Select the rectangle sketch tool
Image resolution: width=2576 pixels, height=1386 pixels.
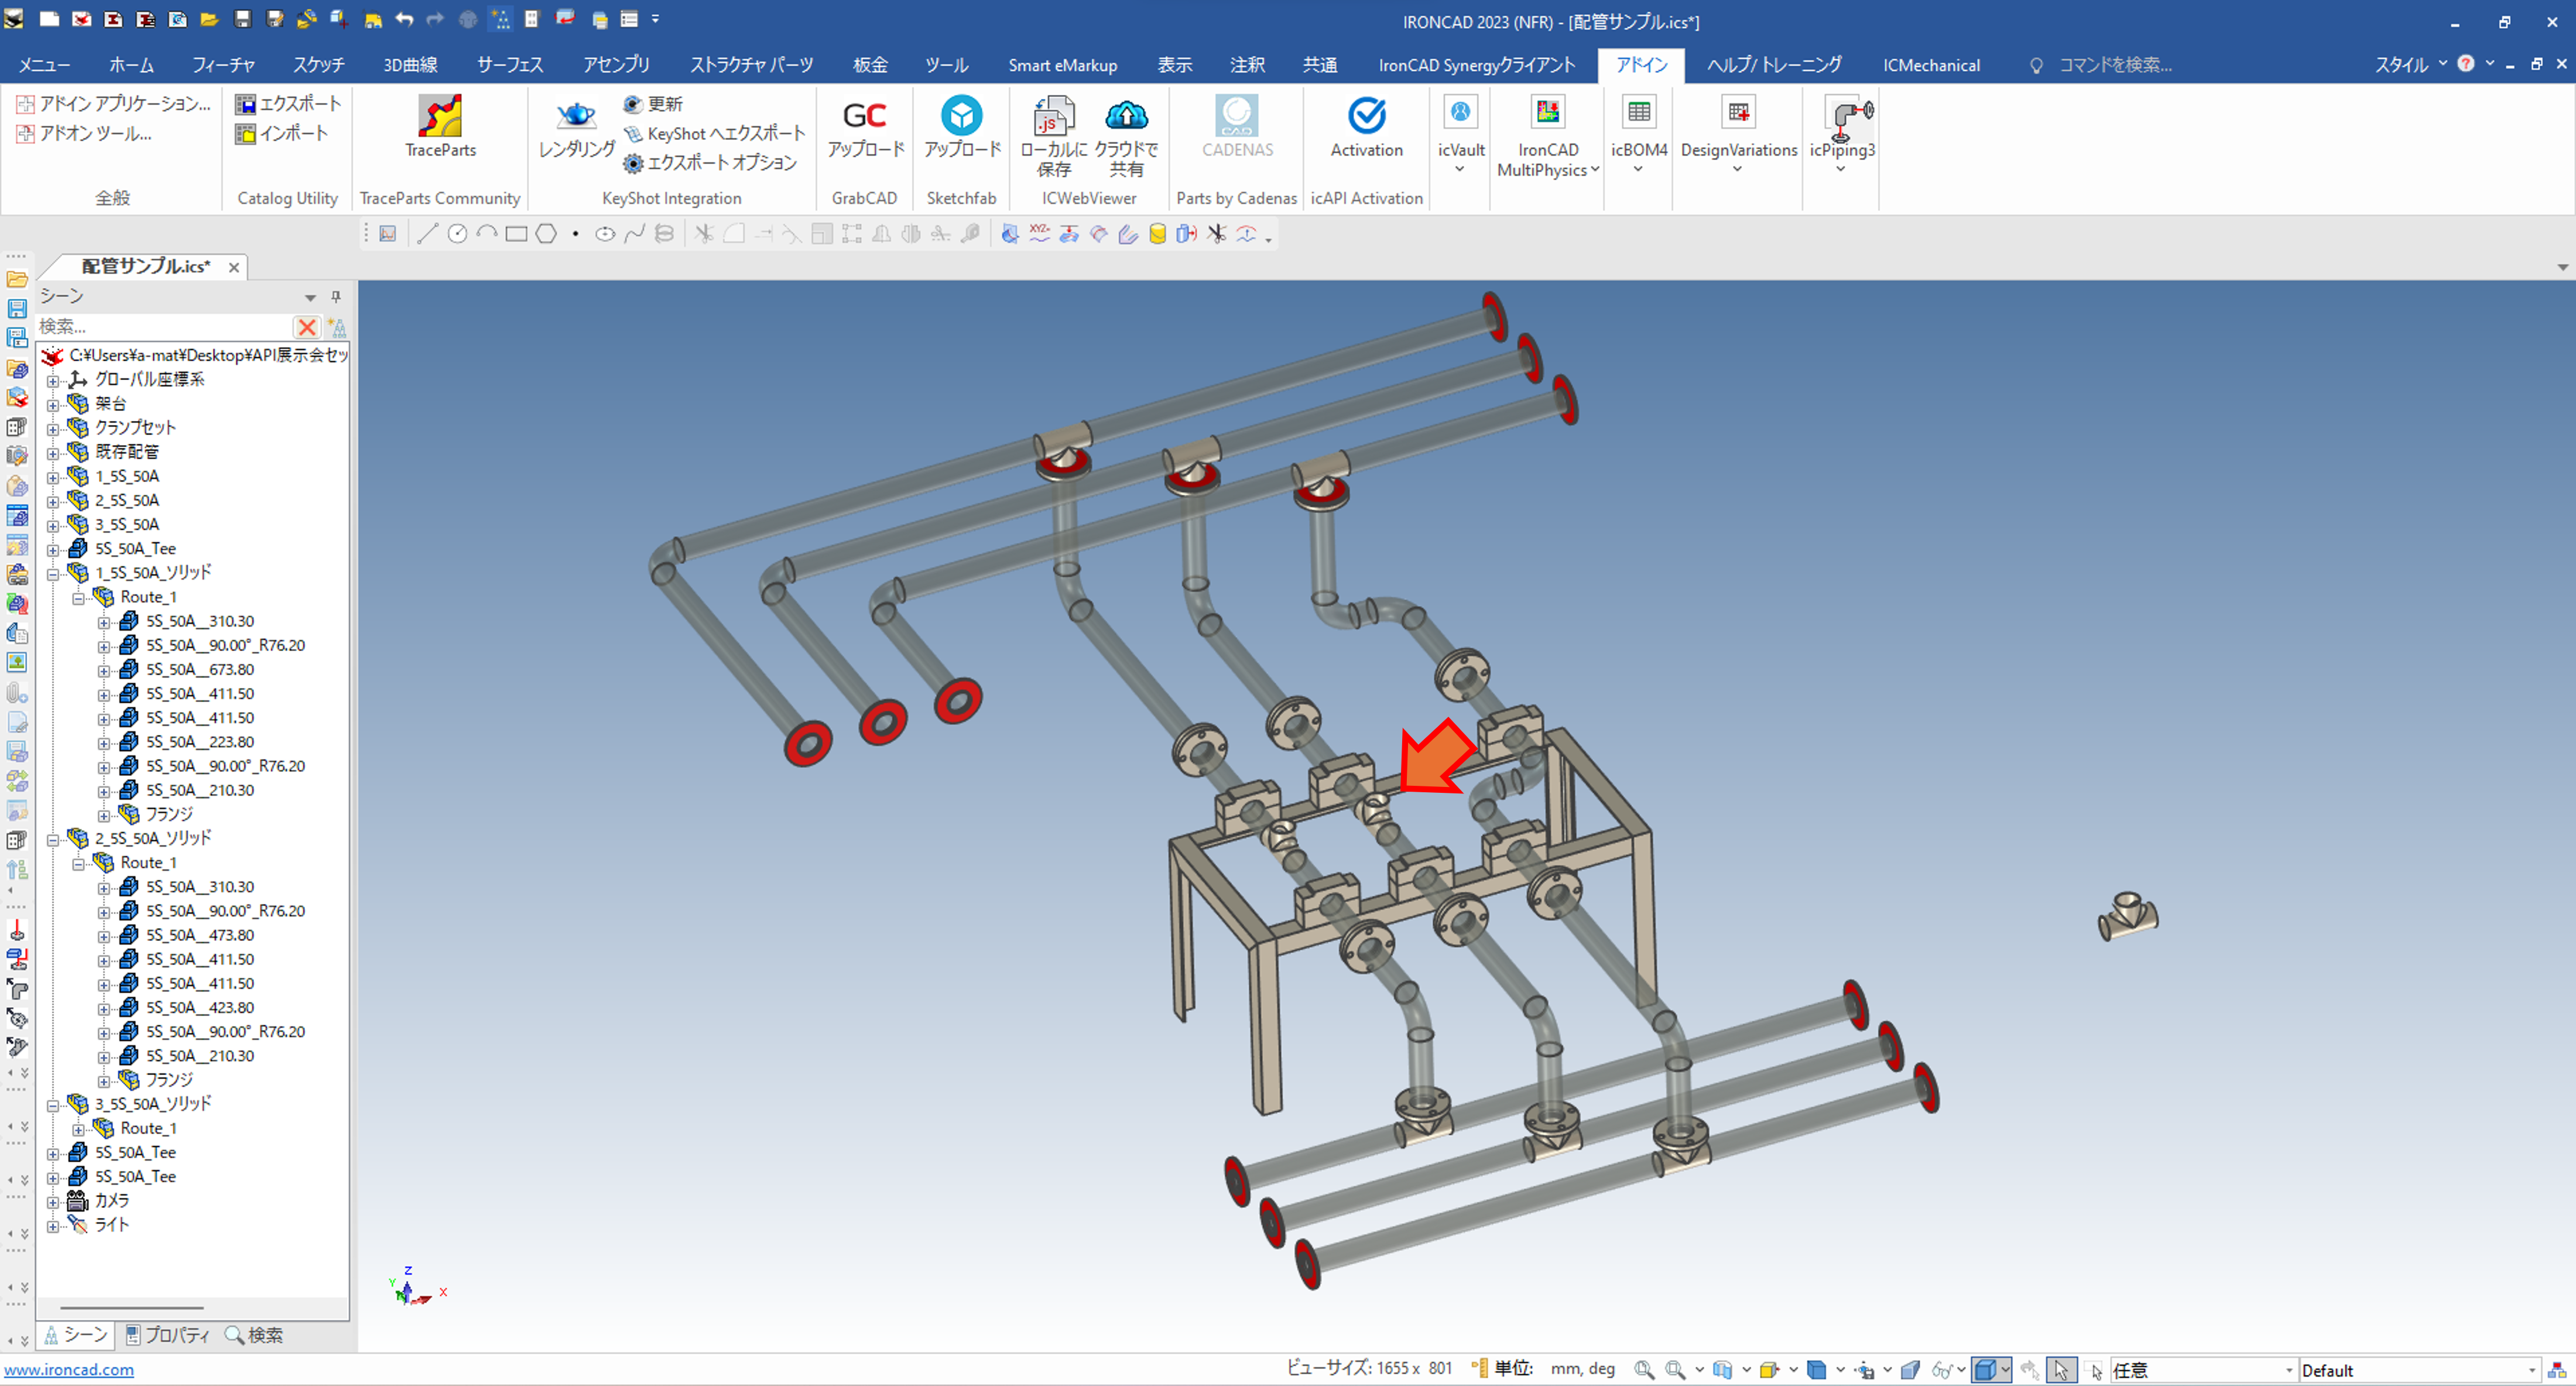[516, 234]
